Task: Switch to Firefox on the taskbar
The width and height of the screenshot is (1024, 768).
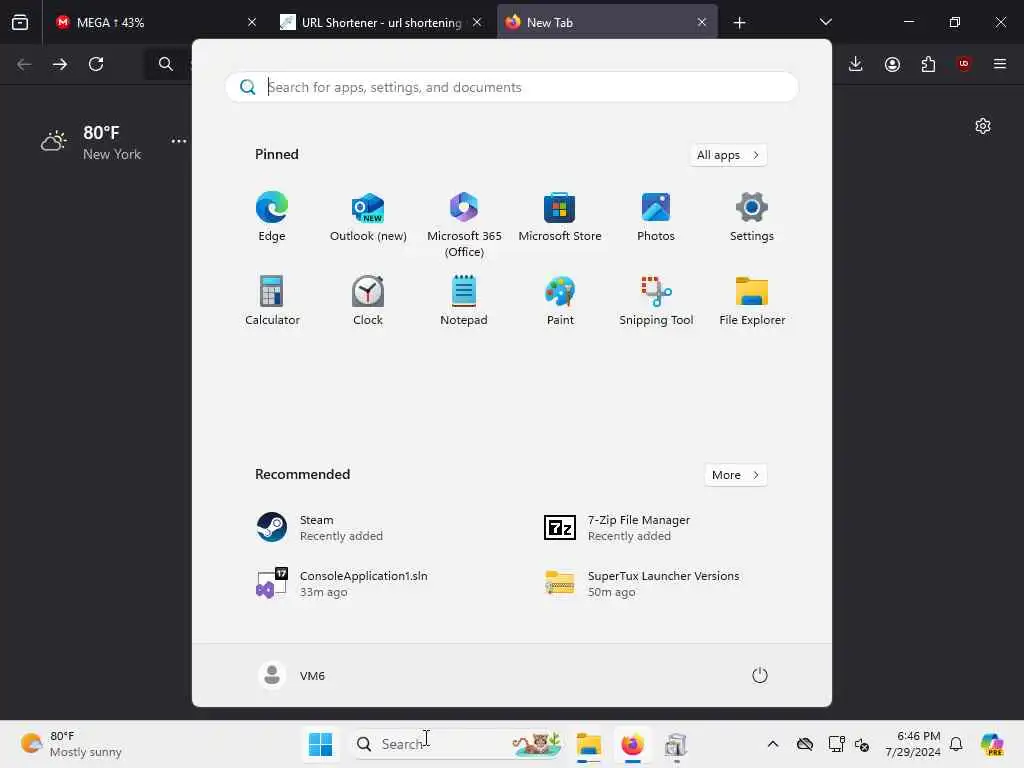Action: coord(632,744)
